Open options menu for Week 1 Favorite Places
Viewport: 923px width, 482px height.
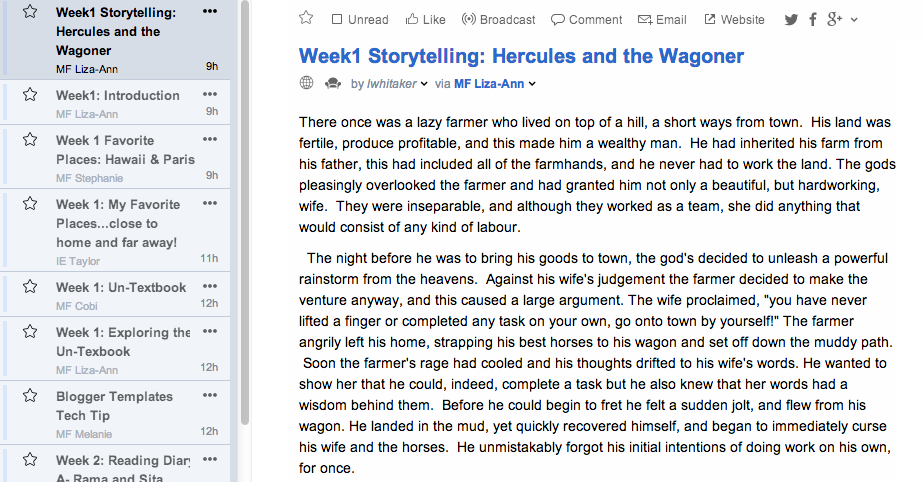(x=210, y=139)
